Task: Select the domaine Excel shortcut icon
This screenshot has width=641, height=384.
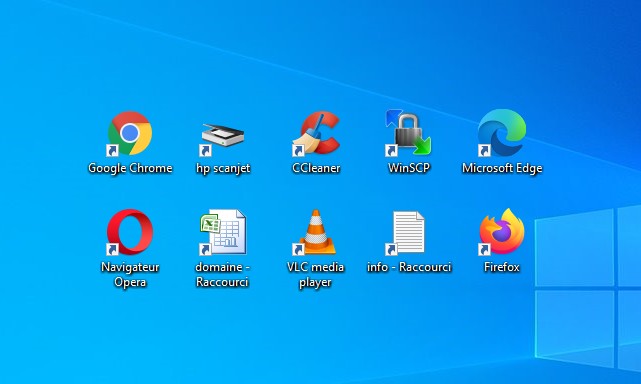Action: point(223,232)
